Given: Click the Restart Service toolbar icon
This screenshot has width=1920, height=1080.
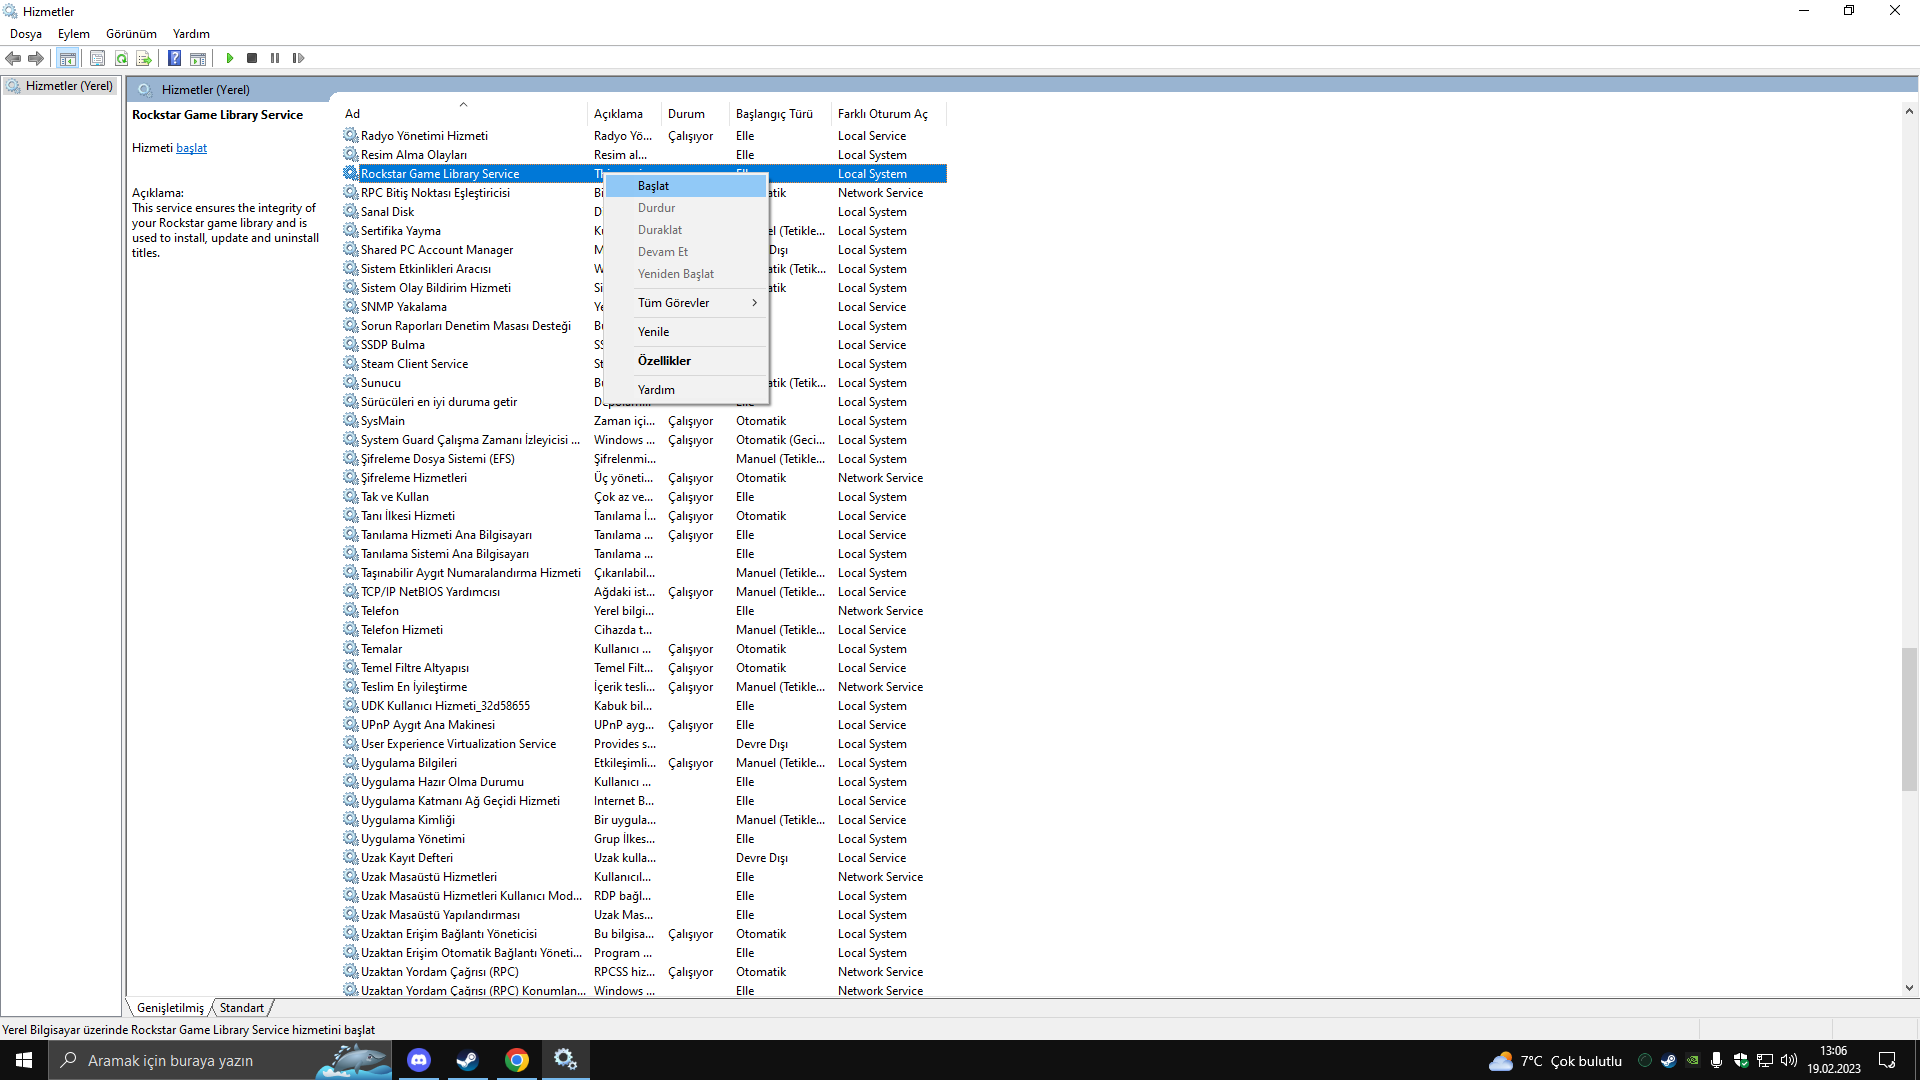Looking at the screenshot, I should pos(298,58).
